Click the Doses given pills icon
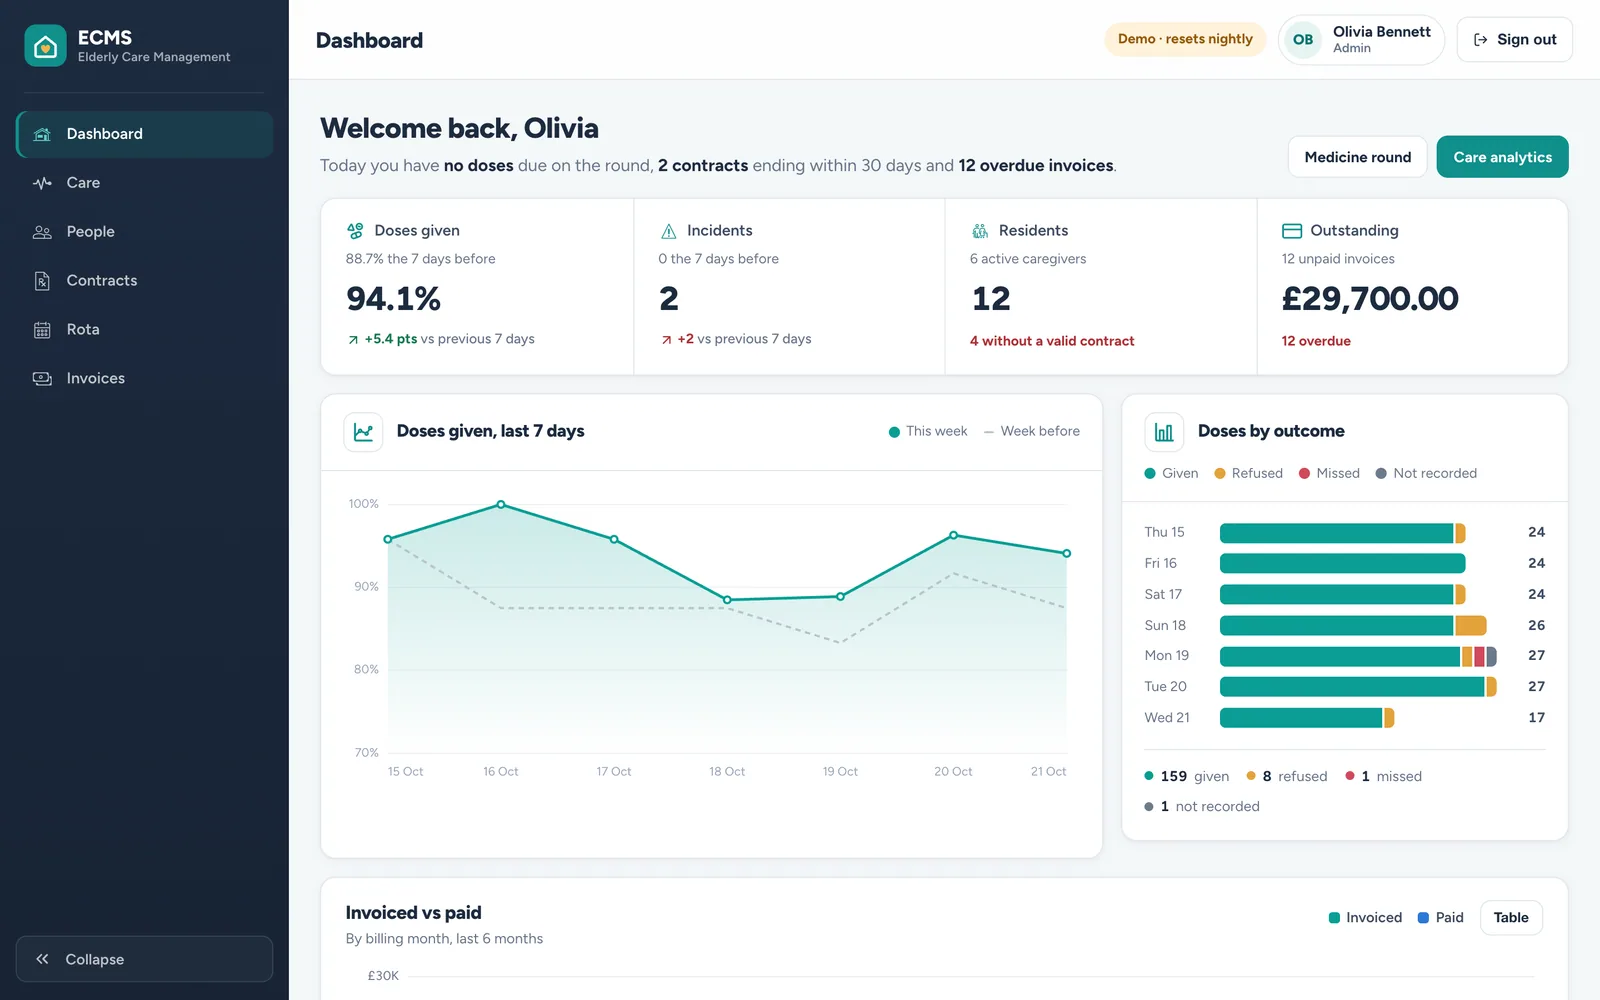The height and width of the screenshot is (1000, 1600). point(355,231)
